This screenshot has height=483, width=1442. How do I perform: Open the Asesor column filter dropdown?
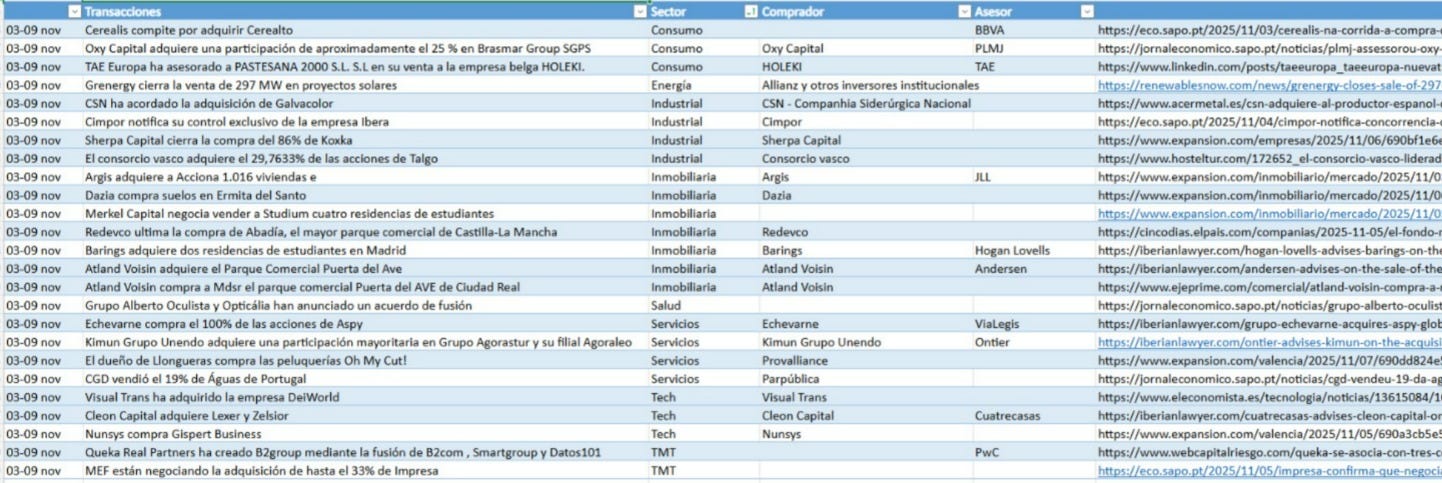click(1087, 11)
